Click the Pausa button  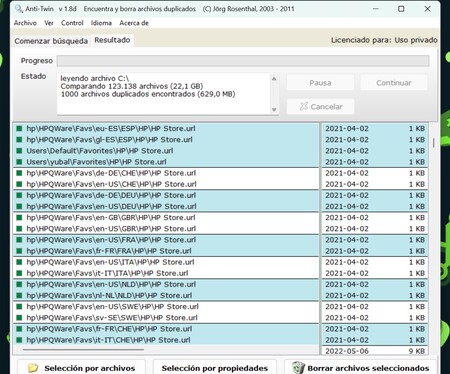(320, 83)
